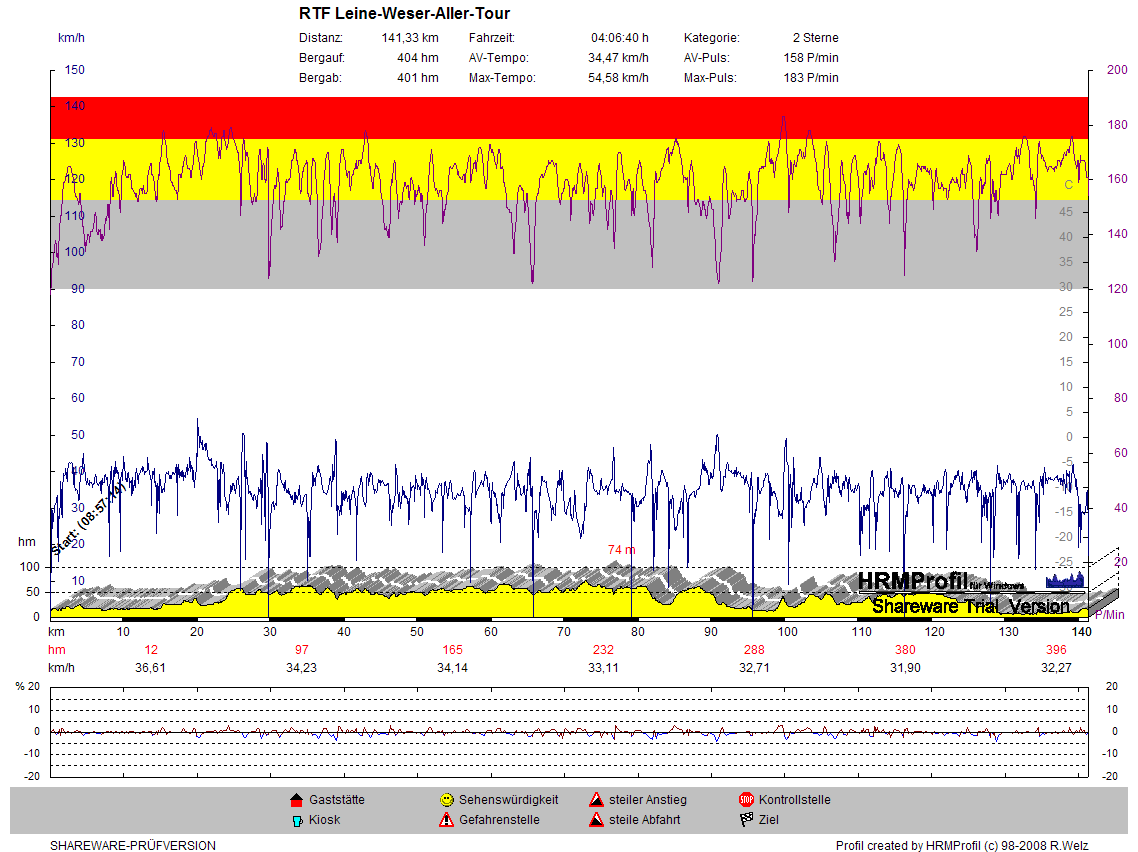
Task: Click the Distanz value 141,33 km
Action: [x=410, y=38]
